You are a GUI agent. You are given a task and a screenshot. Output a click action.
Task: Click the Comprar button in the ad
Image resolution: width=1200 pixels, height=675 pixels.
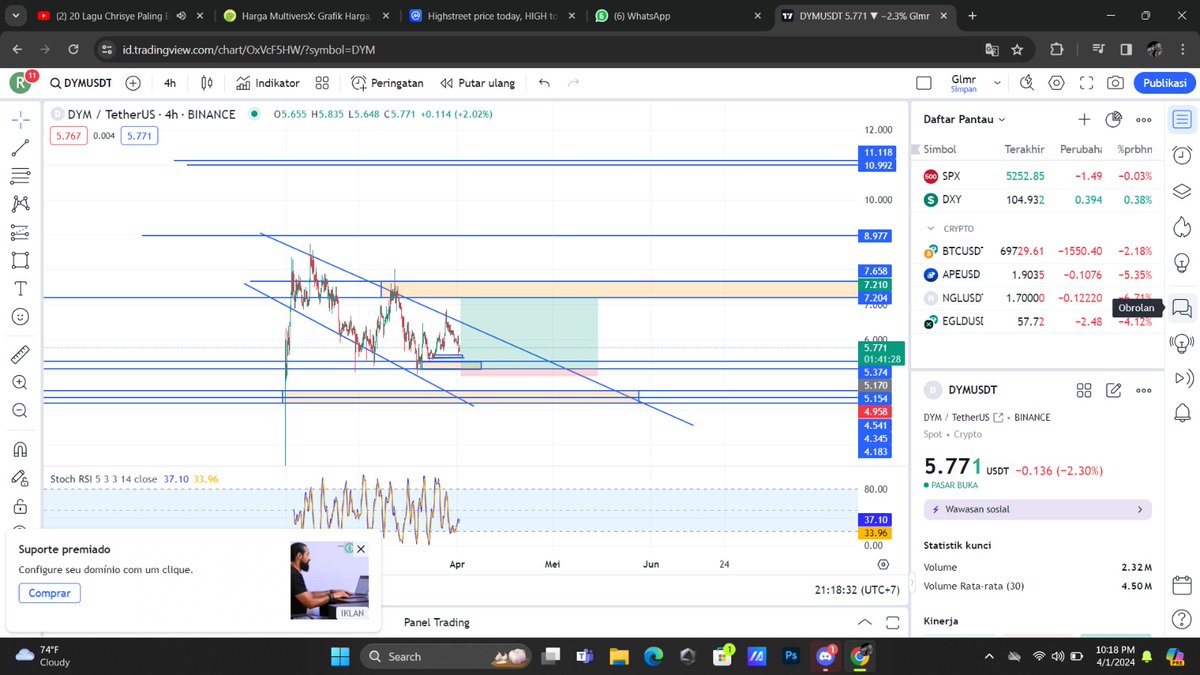[x=49, y=593]
